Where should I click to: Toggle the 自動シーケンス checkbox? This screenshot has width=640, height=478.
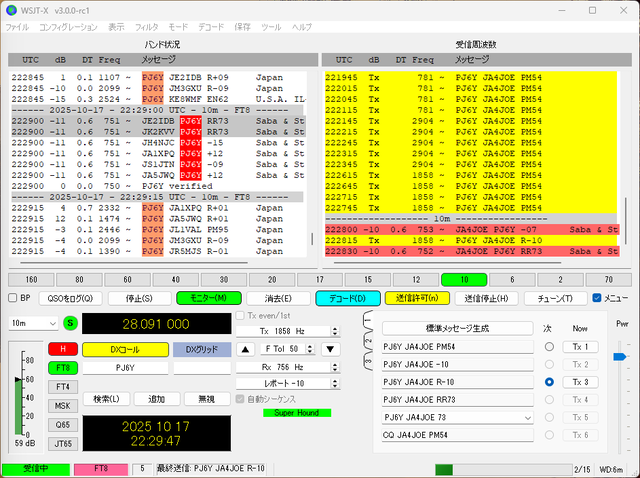click(240, 399)
